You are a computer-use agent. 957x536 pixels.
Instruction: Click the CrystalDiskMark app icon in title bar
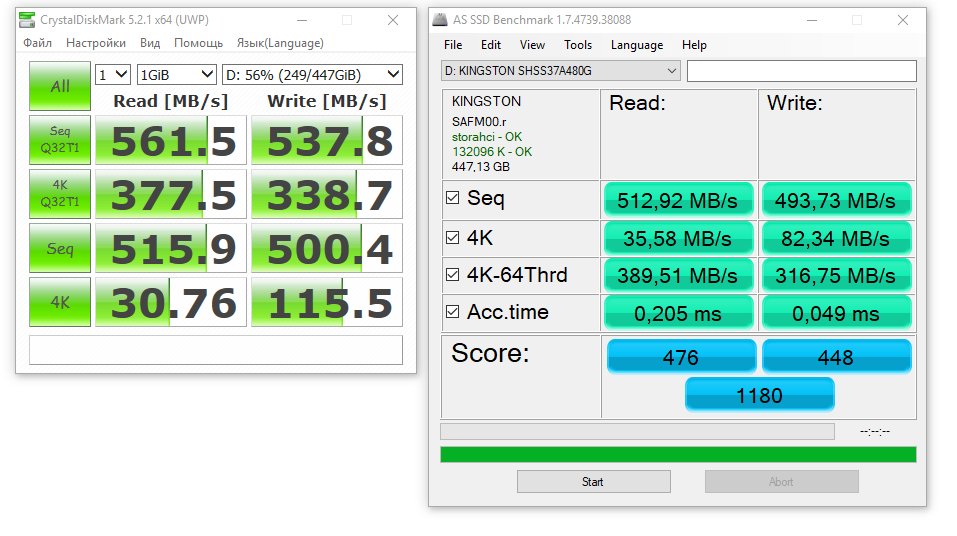tap(27, 20)
